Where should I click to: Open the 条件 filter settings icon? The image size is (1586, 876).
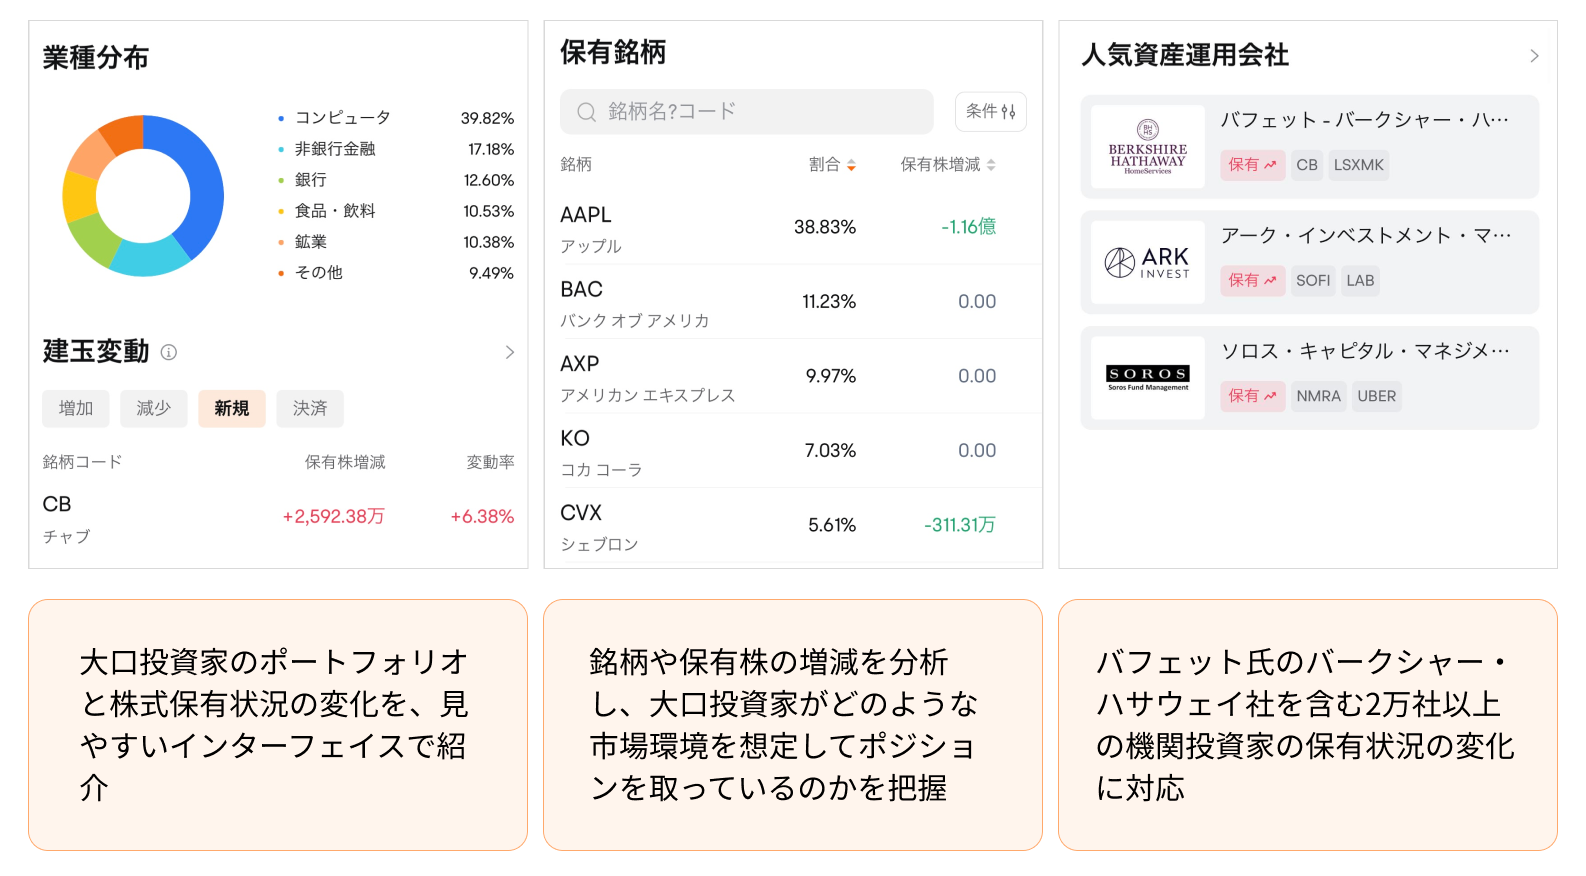(990, 112)
